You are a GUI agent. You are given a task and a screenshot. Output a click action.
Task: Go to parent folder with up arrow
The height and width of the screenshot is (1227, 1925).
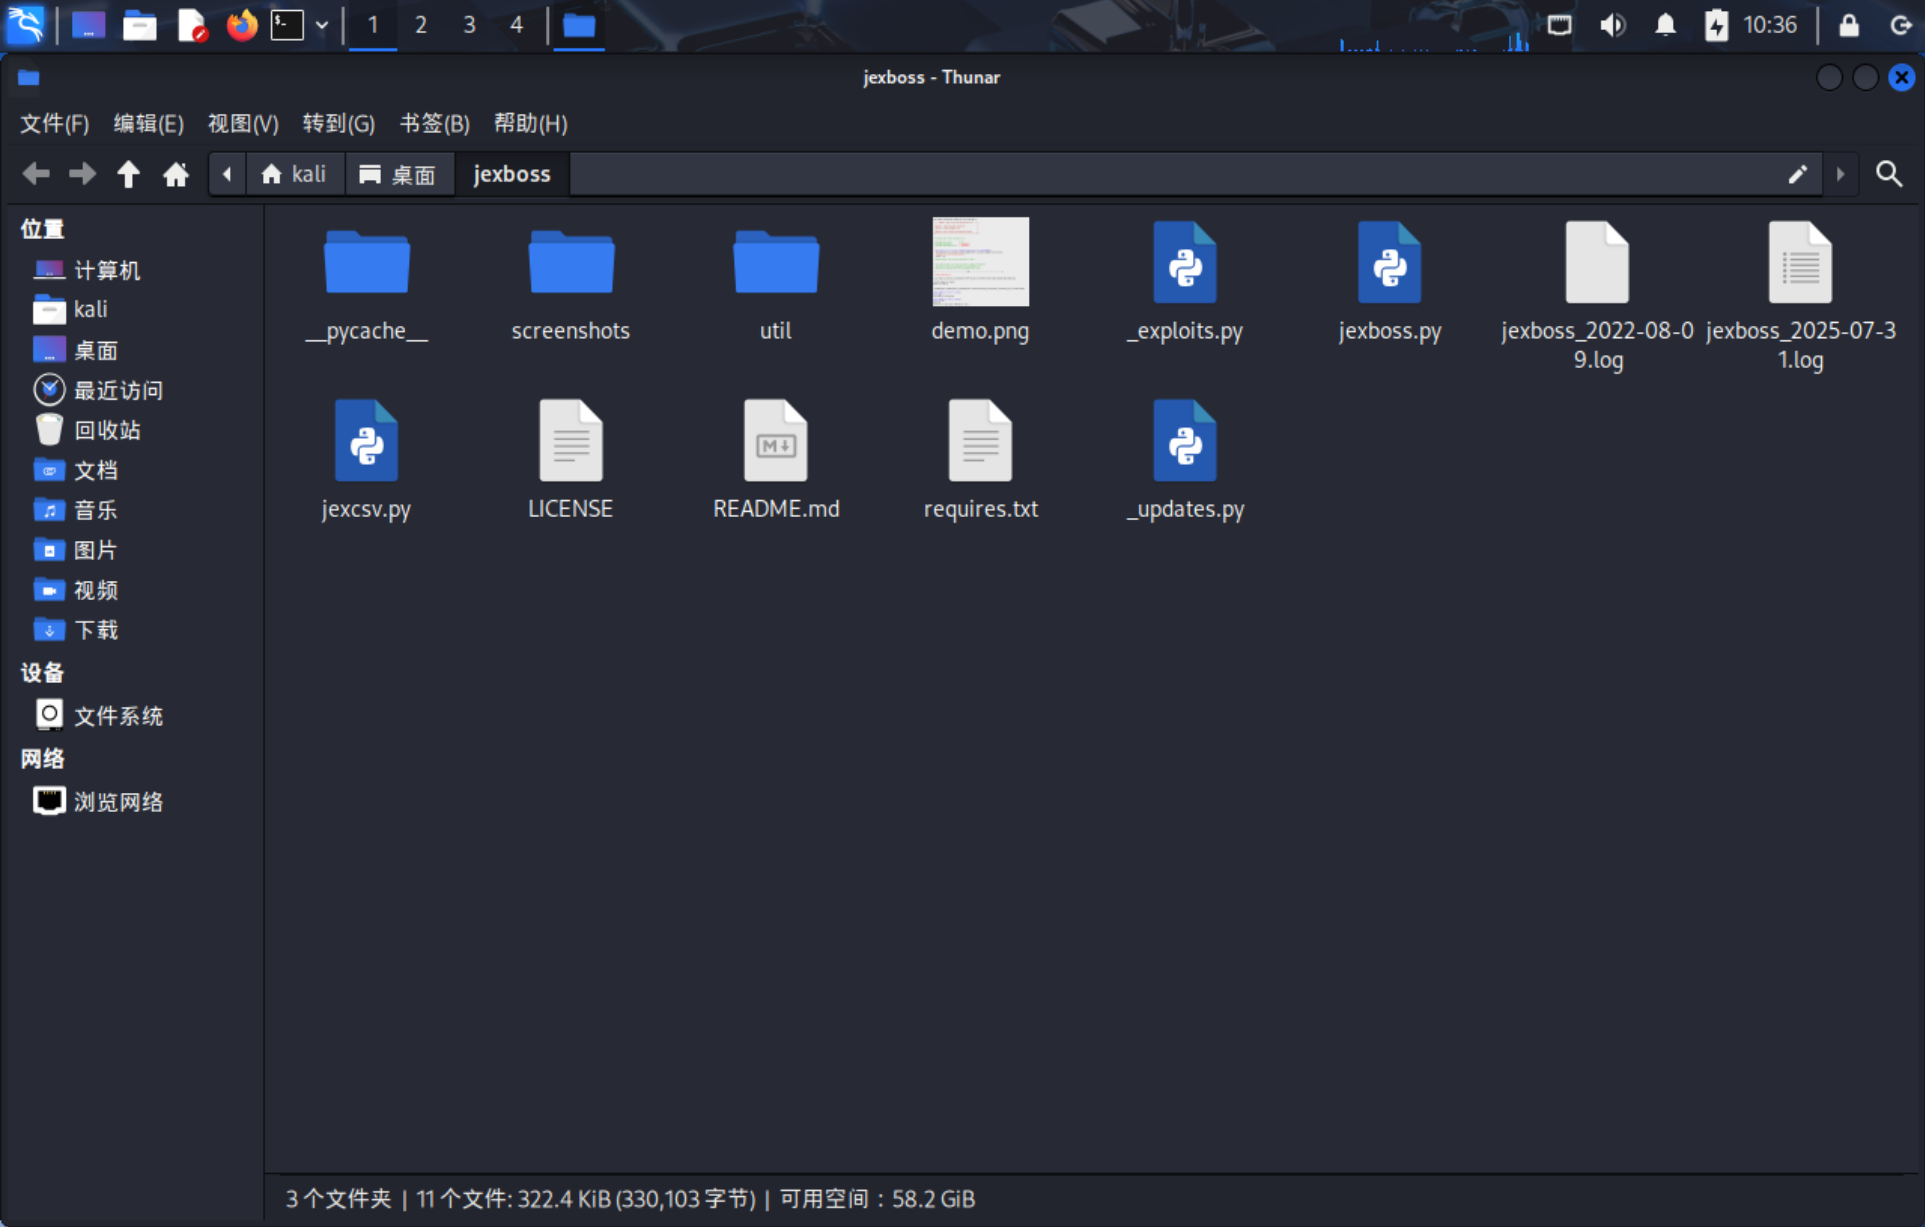tap(128, 174)
